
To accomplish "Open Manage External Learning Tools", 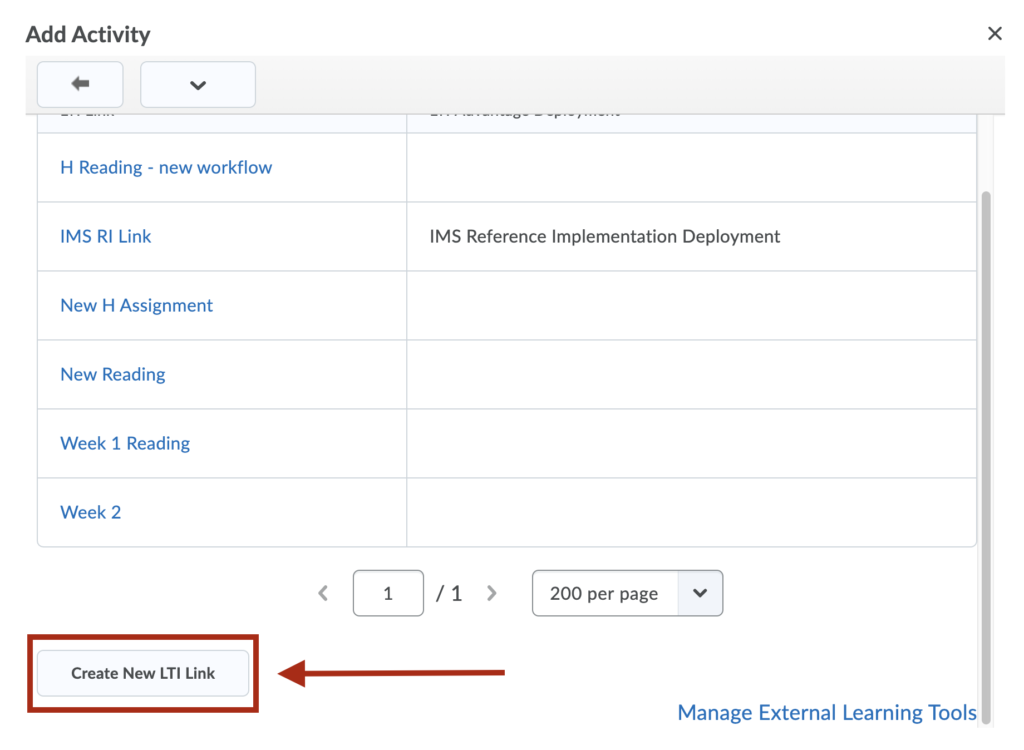I will 826,712.
